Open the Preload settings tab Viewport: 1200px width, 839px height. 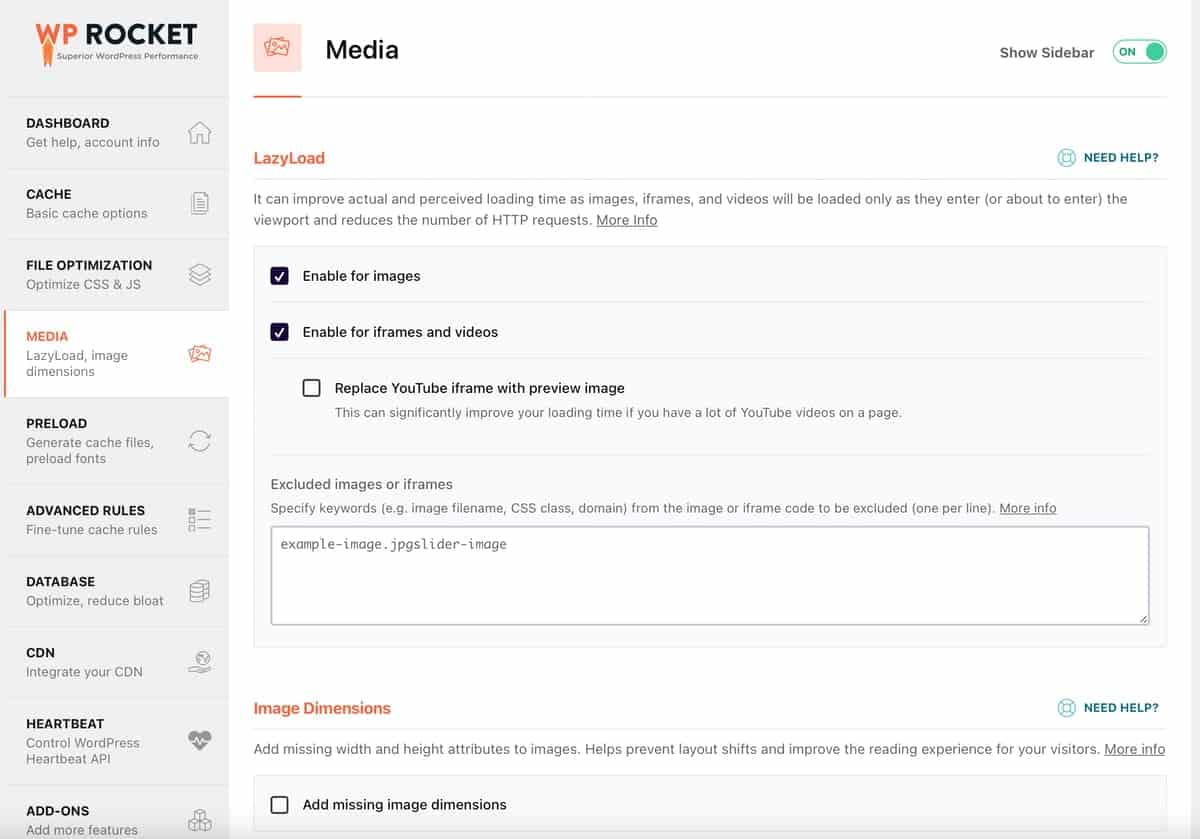coord(116,440)
